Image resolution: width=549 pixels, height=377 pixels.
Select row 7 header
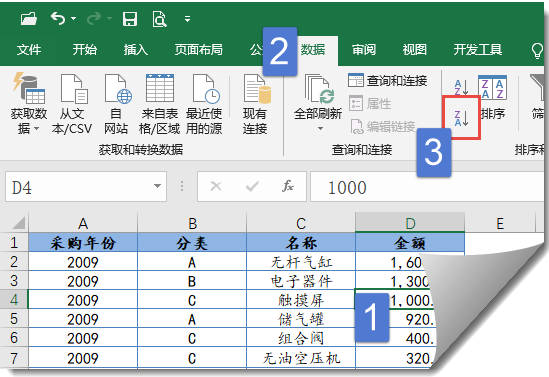14,358
